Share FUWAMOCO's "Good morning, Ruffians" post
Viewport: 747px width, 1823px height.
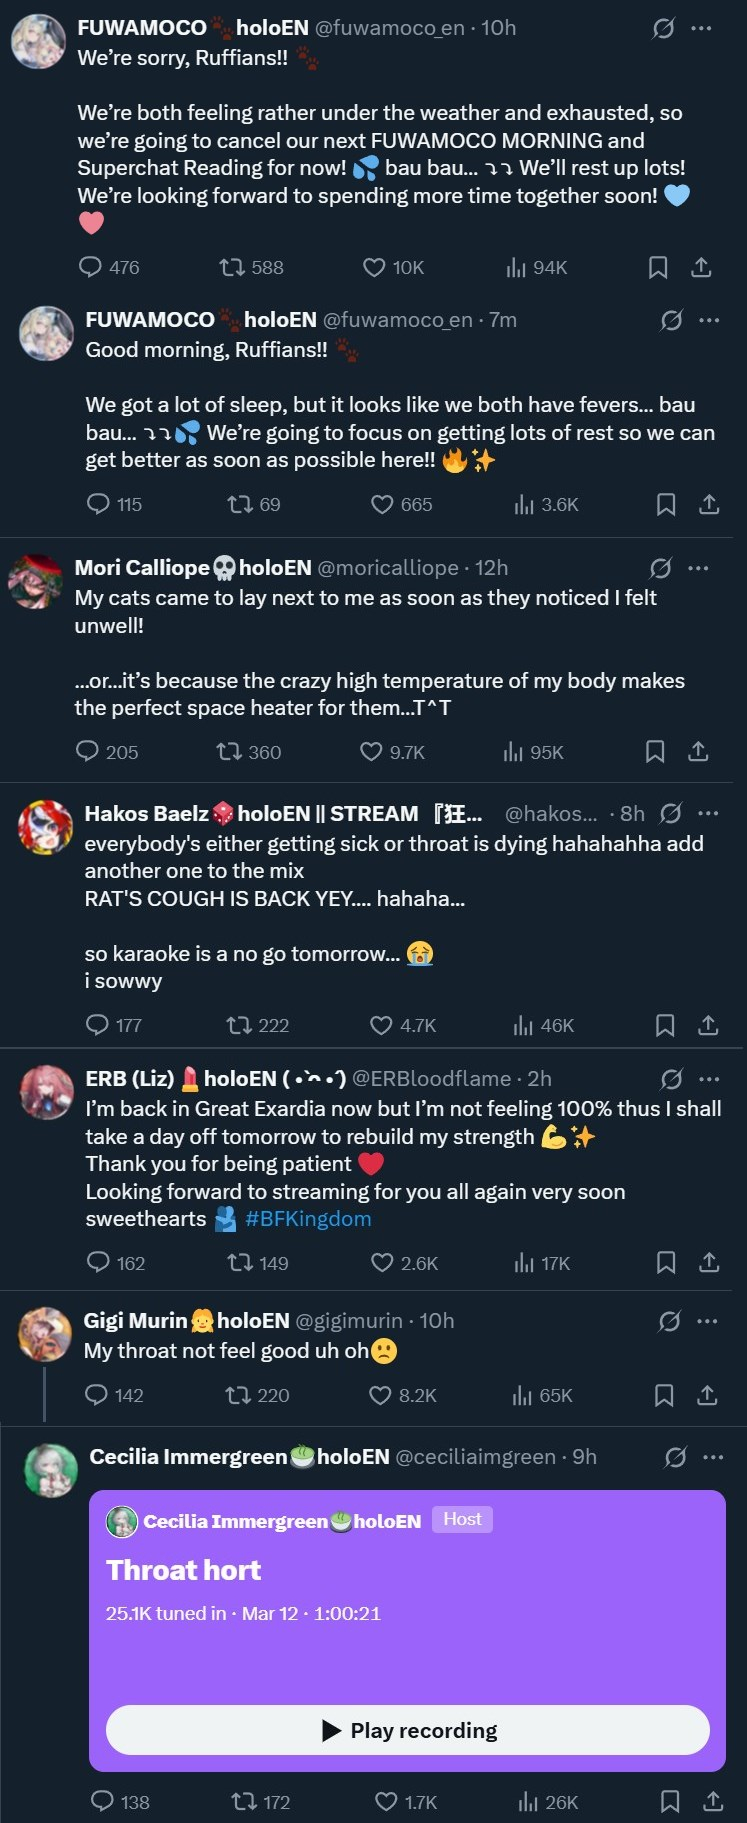tap(709, 505)
